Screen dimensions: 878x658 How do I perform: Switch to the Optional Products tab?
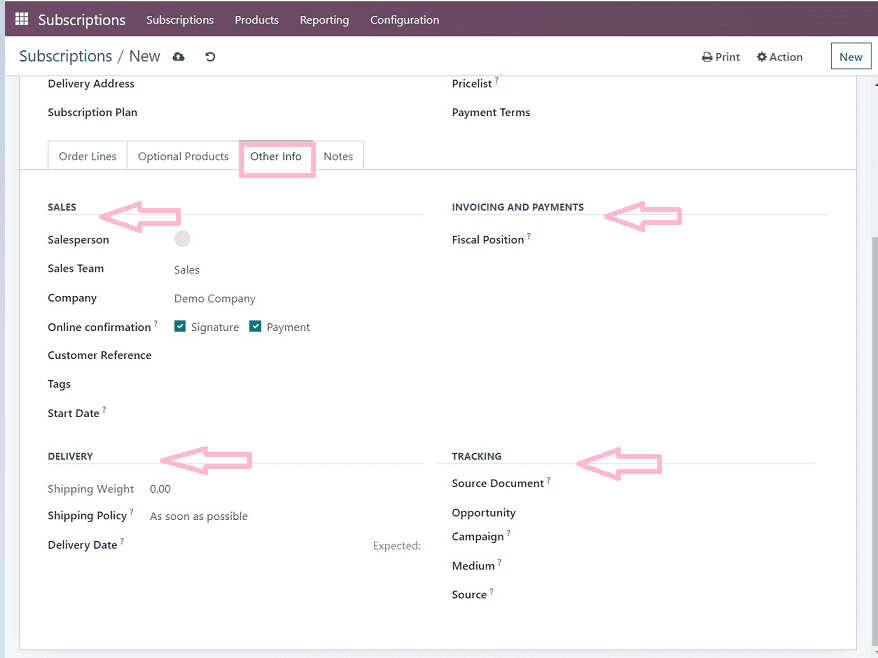[183, 156]
